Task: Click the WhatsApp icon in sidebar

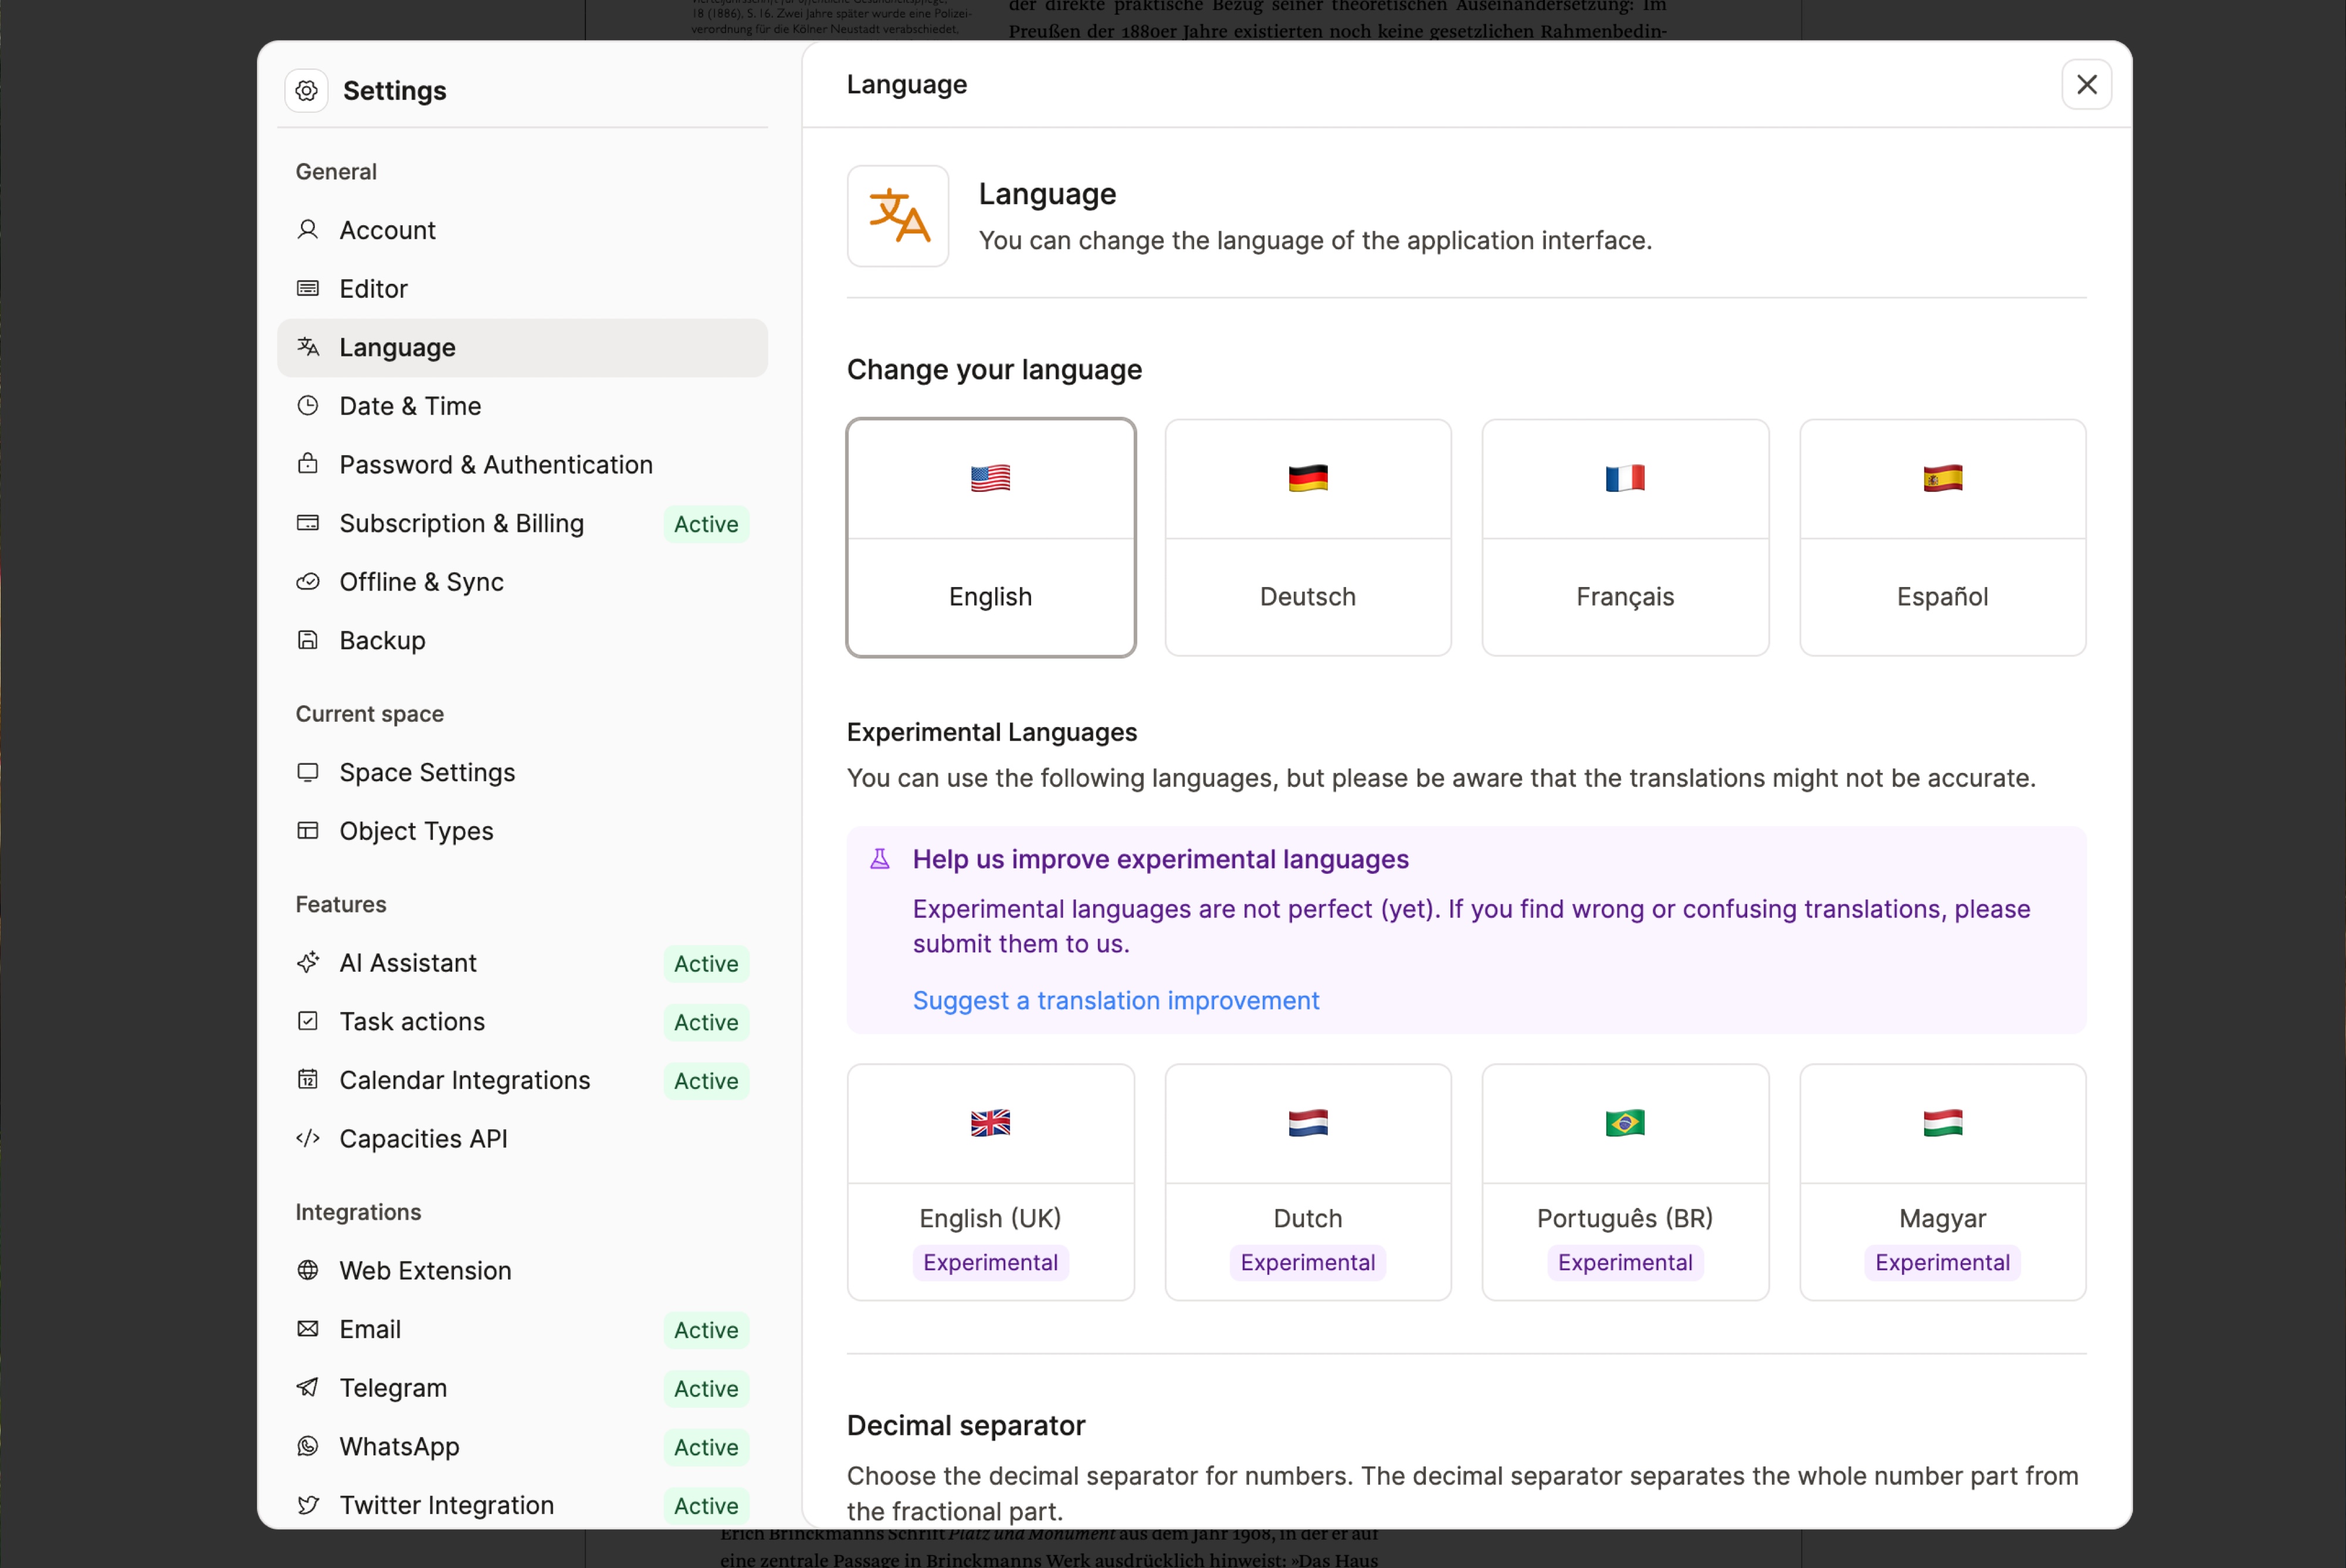Action: [308, 1446]
